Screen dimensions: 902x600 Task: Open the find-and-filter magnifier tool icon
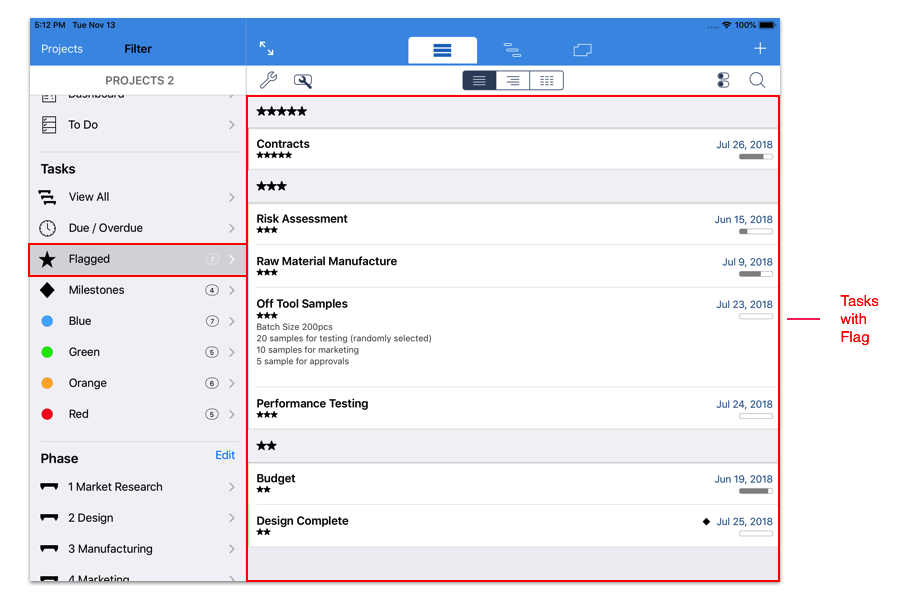click(x=302, y=81)
